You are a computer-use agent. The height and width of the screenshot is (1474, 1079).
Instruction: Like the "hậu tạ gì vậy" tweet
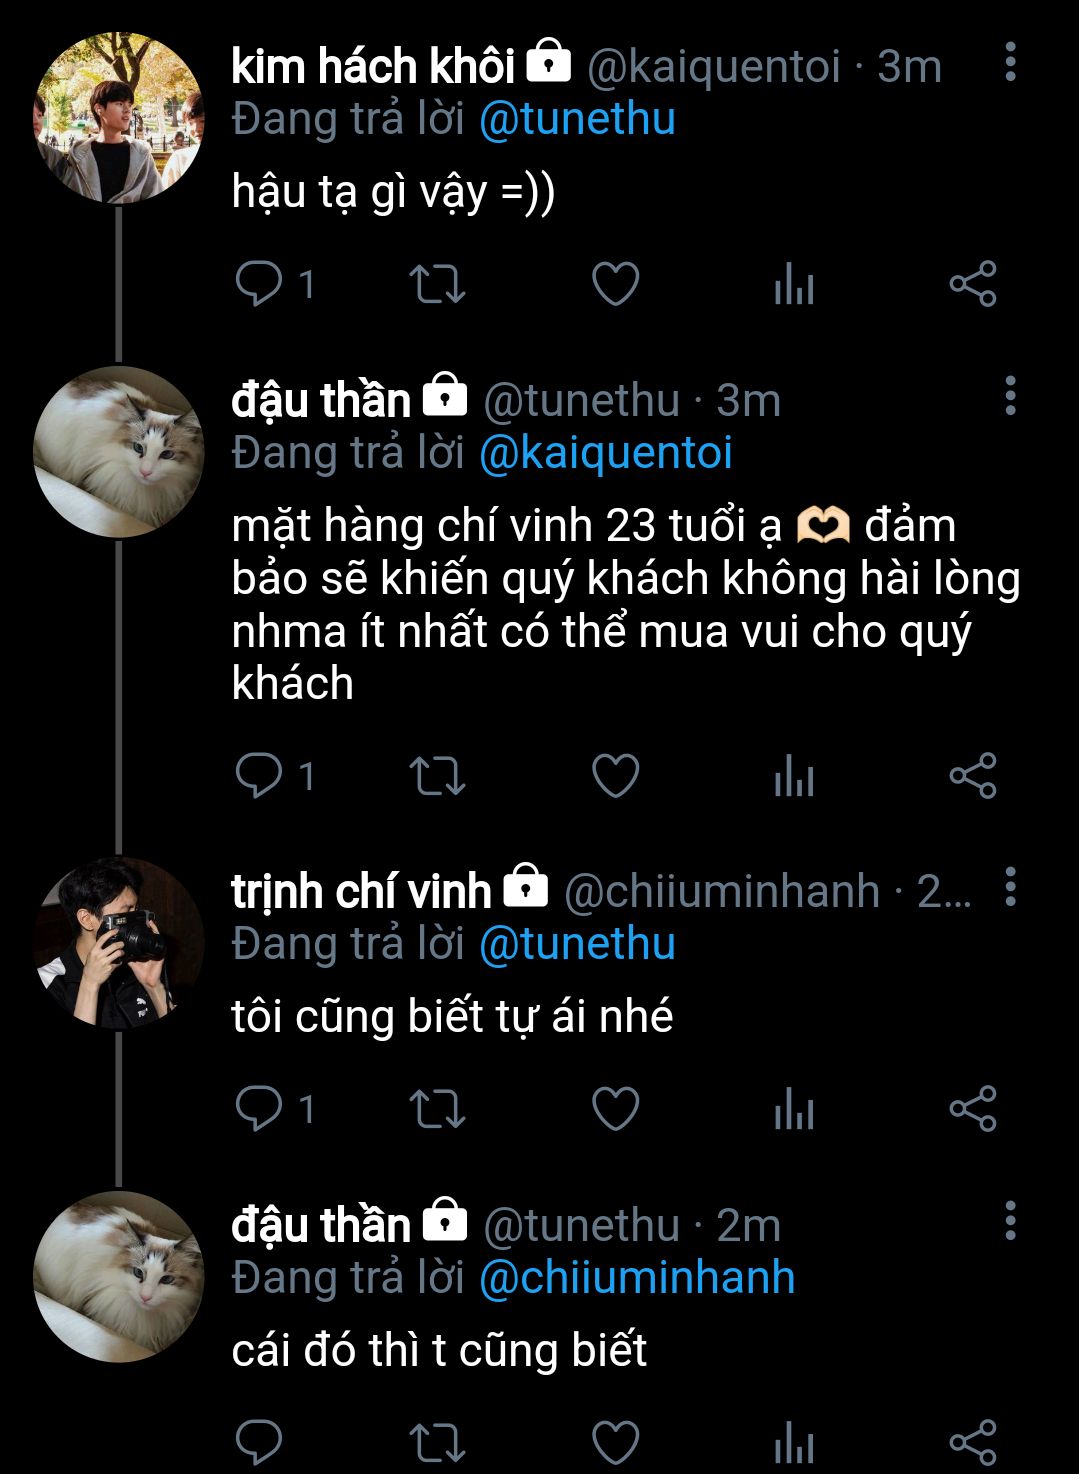(615, 284)
